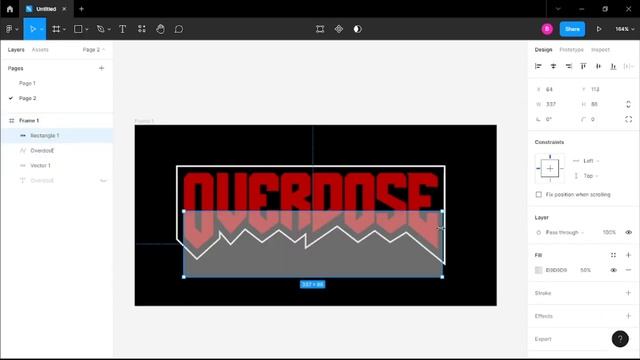Align vertical centers
This screenshot has height=360, width=640.
(598, 66)
